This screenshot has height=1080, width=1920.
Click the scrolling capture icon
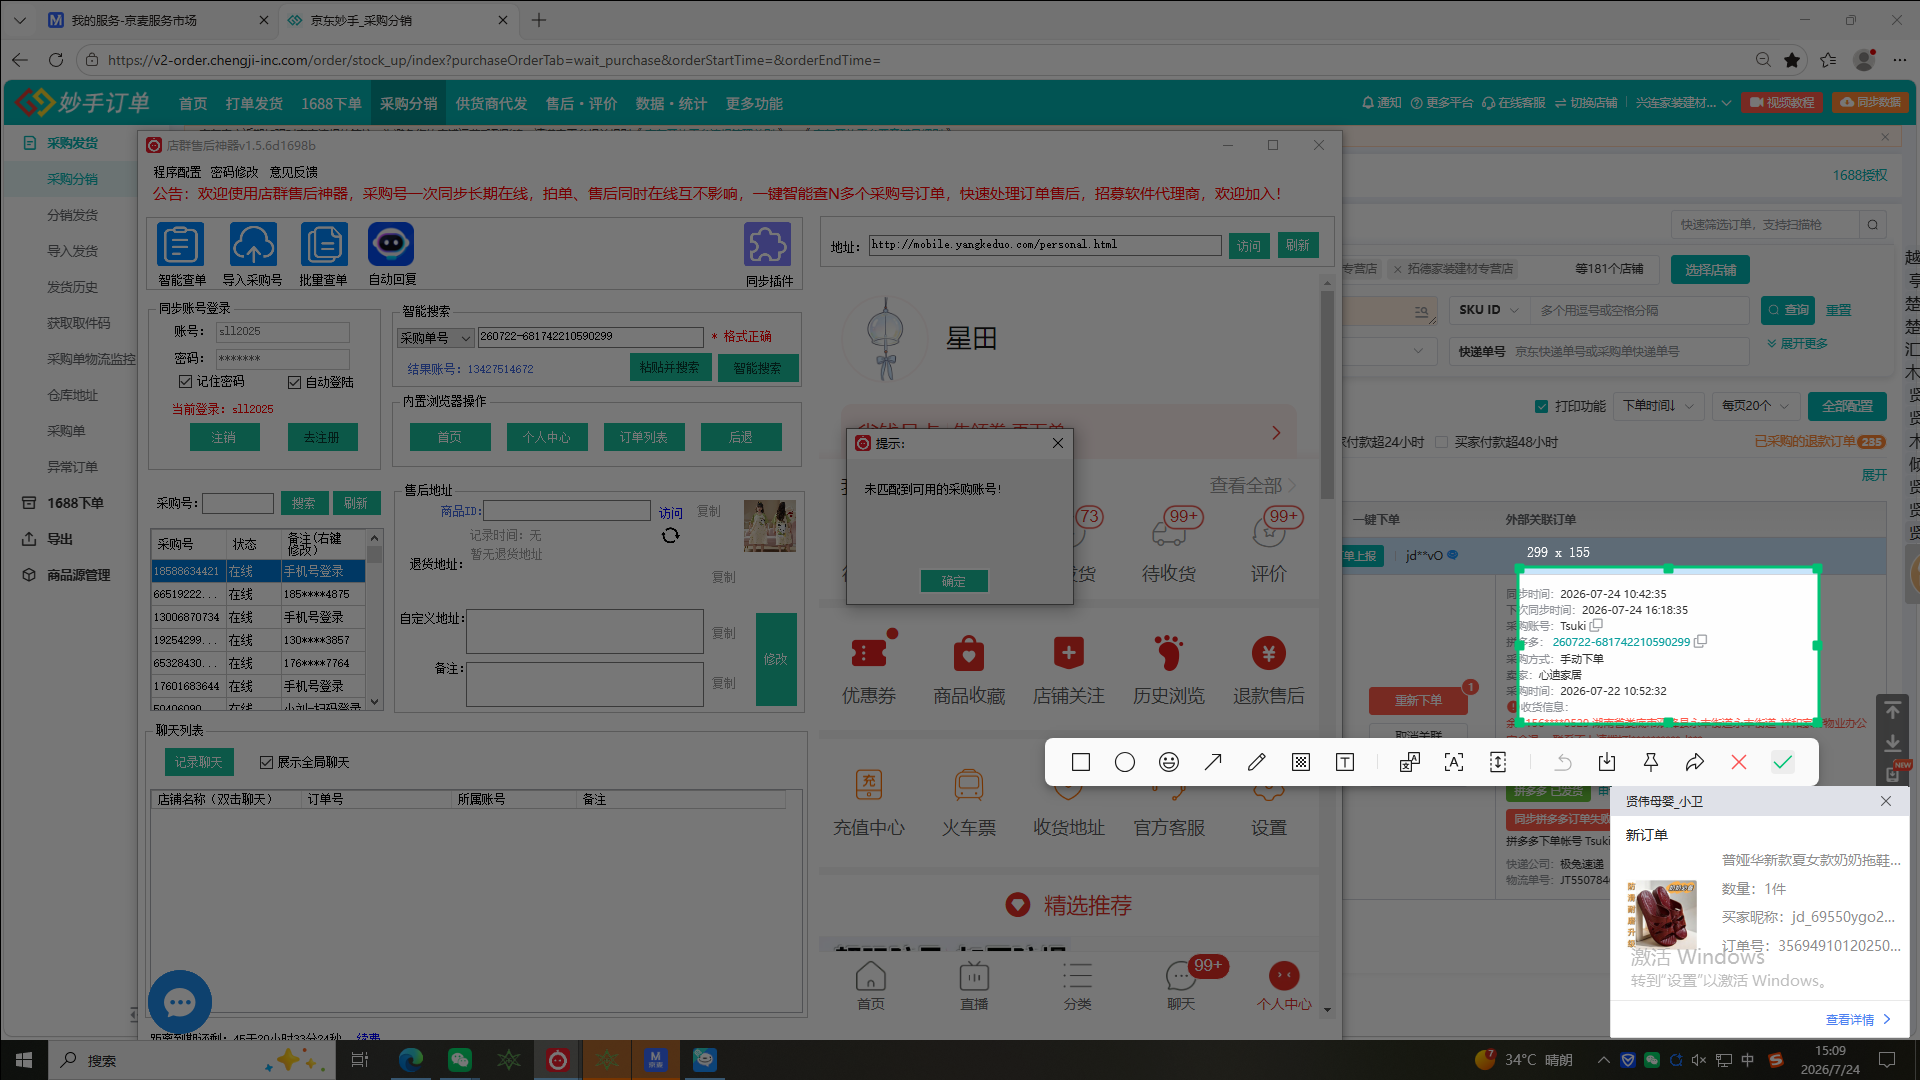click(x=1498, y=763)
